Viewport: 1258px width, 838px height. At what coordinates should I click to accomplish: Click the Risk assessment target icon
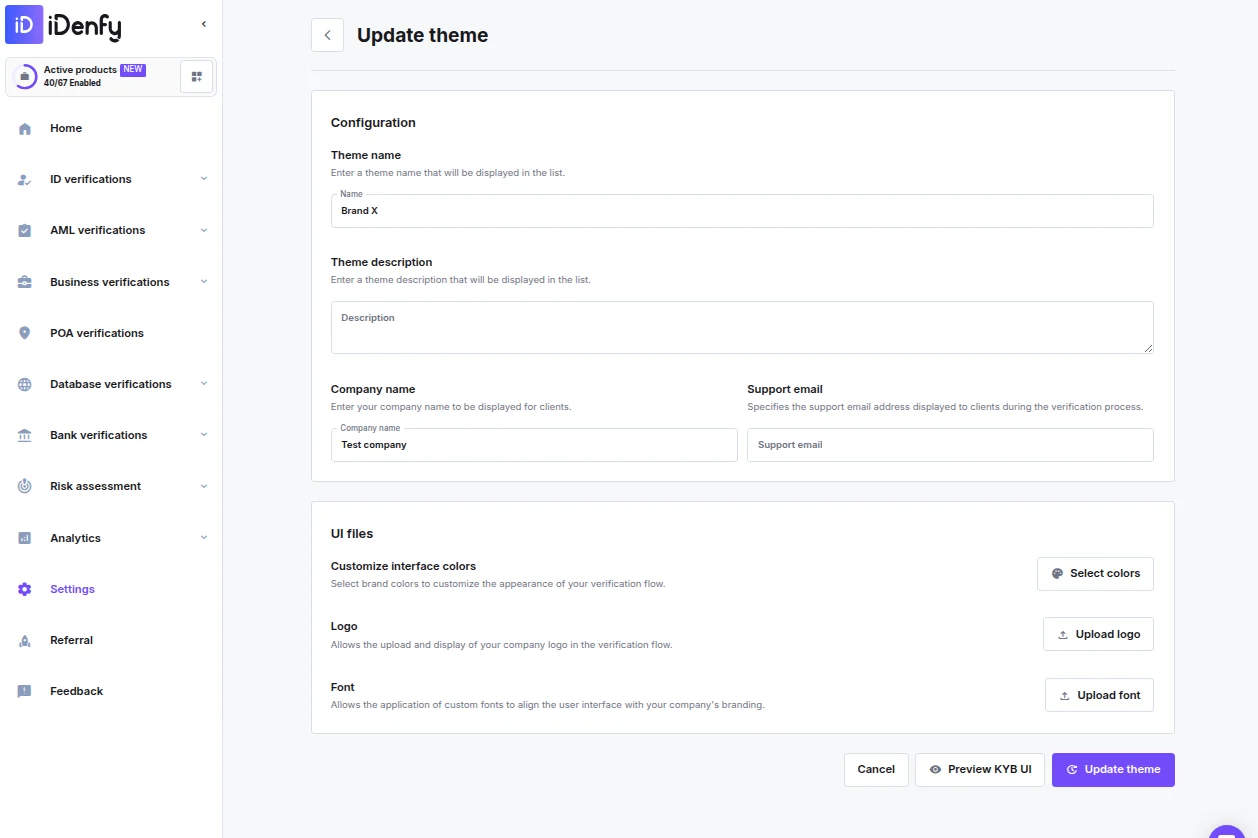click(x=25, y=487)
